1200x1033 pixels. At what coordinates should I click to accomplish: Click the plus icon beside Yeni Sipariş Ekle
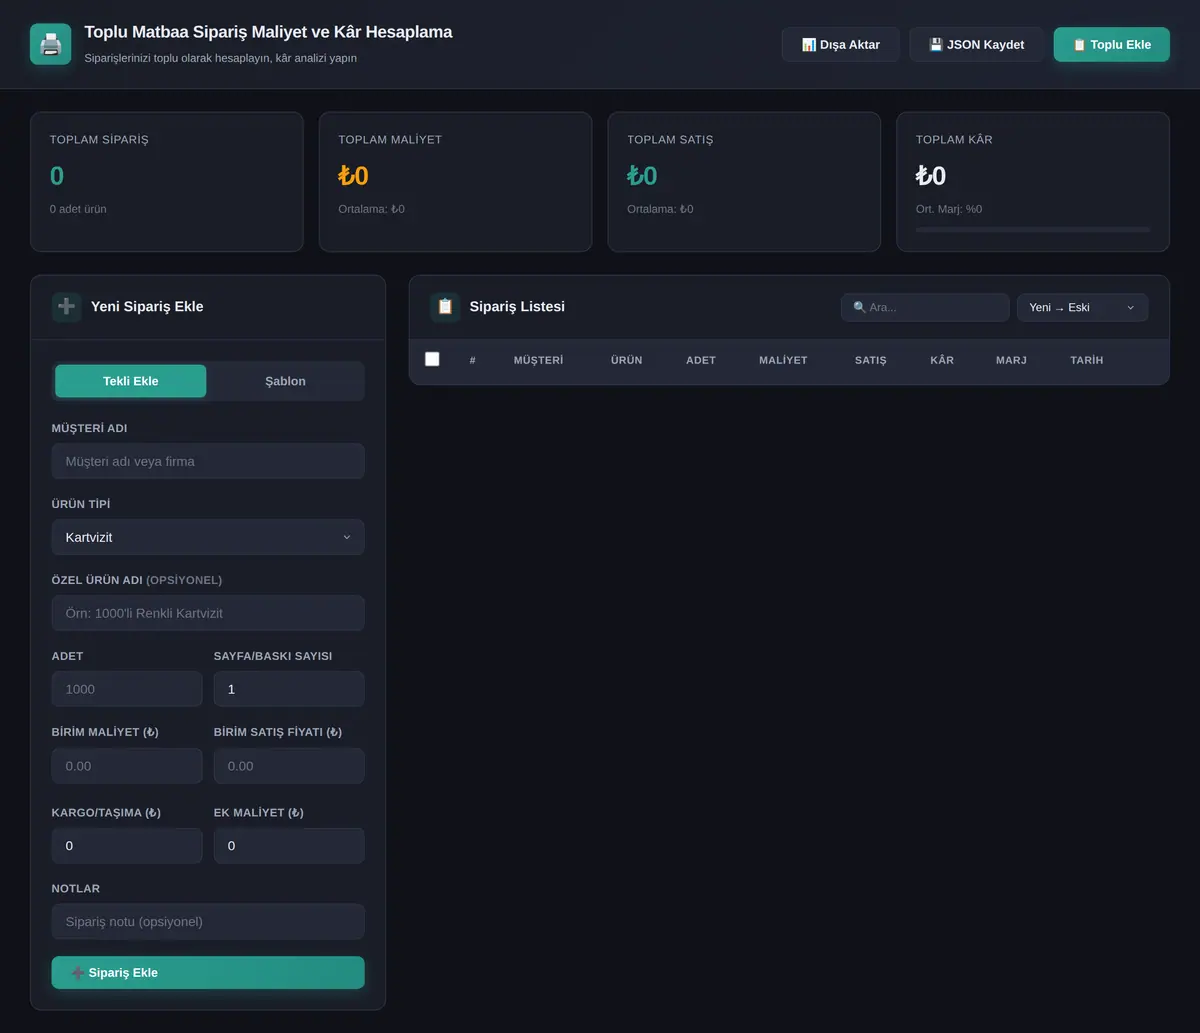(67, 307)
